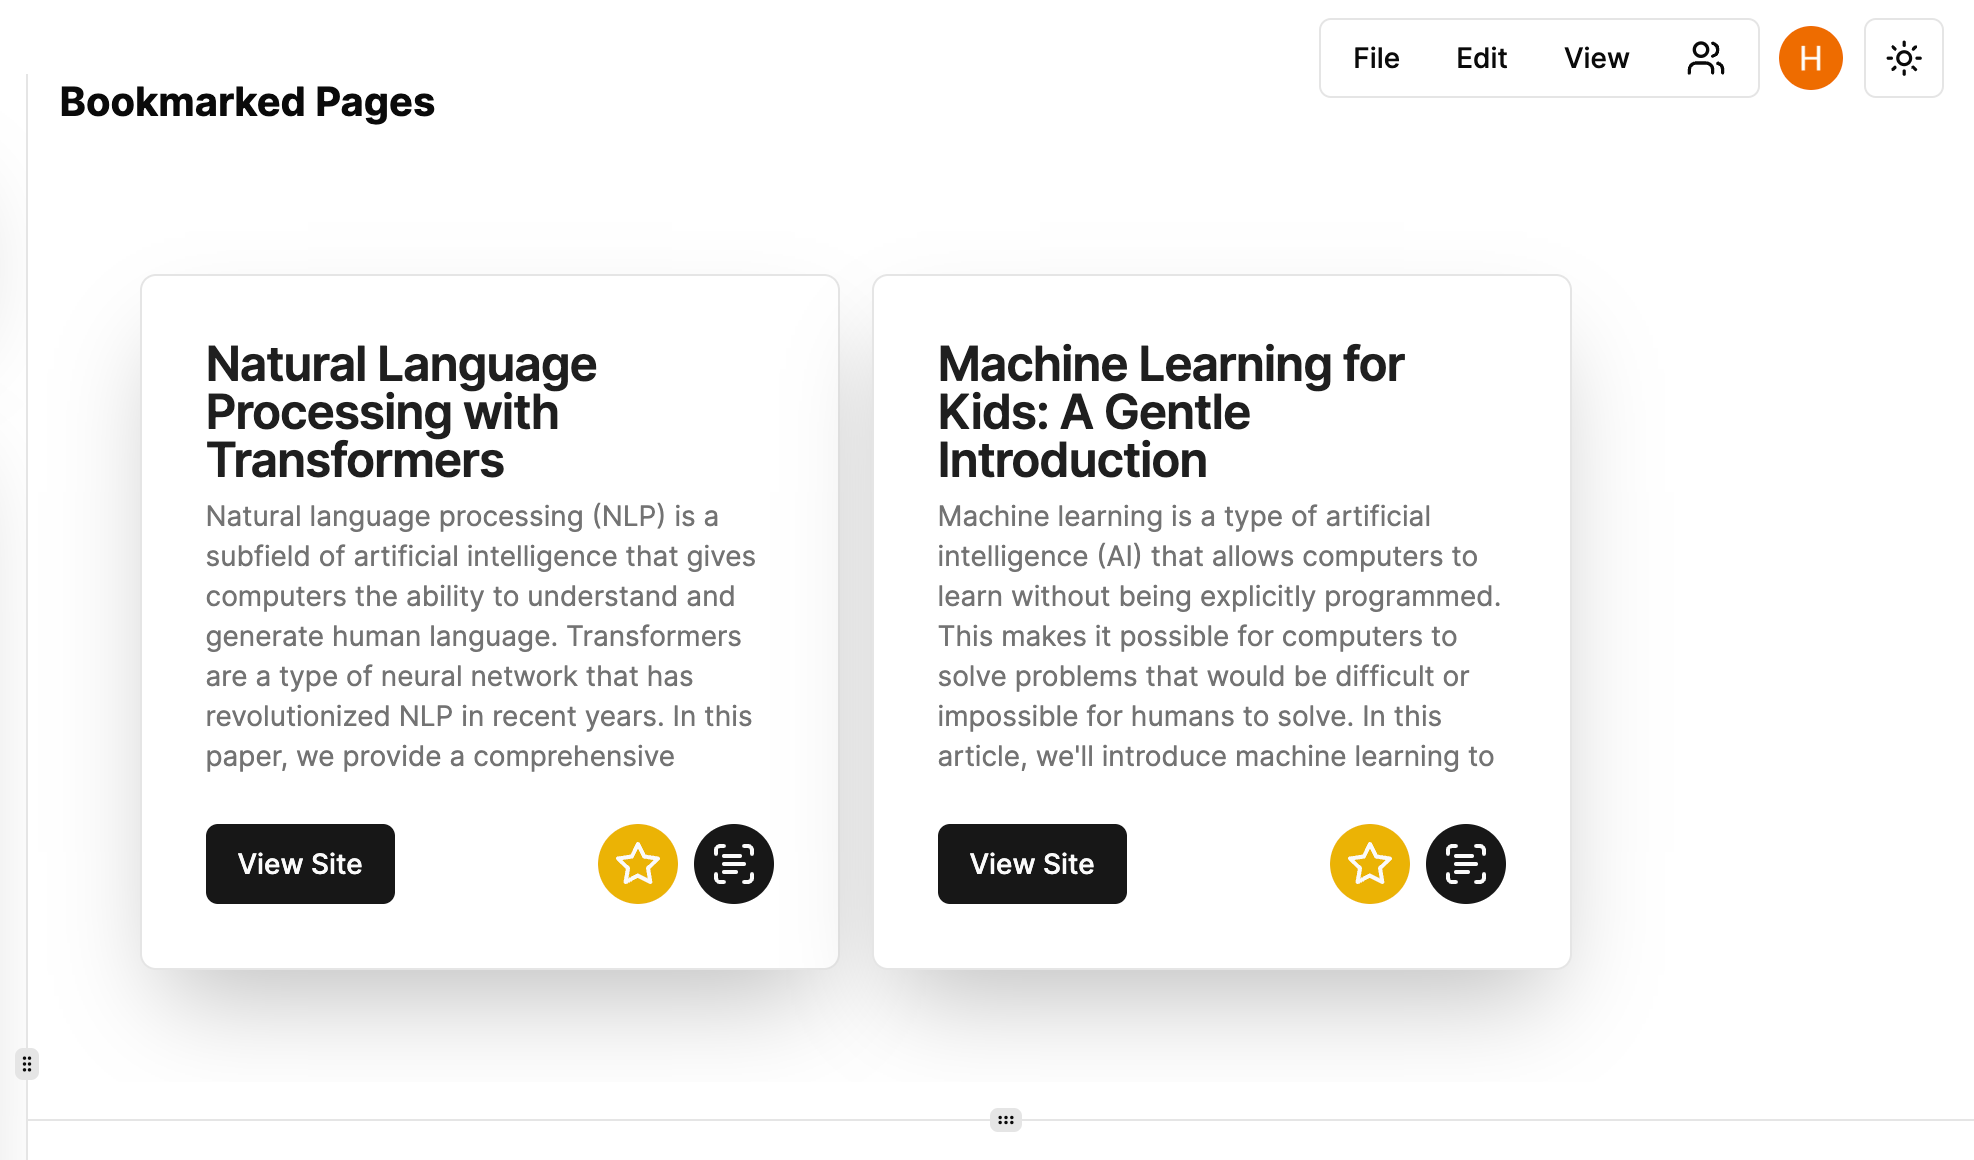
Task: Open the View menu
Action: (1597, 58)
